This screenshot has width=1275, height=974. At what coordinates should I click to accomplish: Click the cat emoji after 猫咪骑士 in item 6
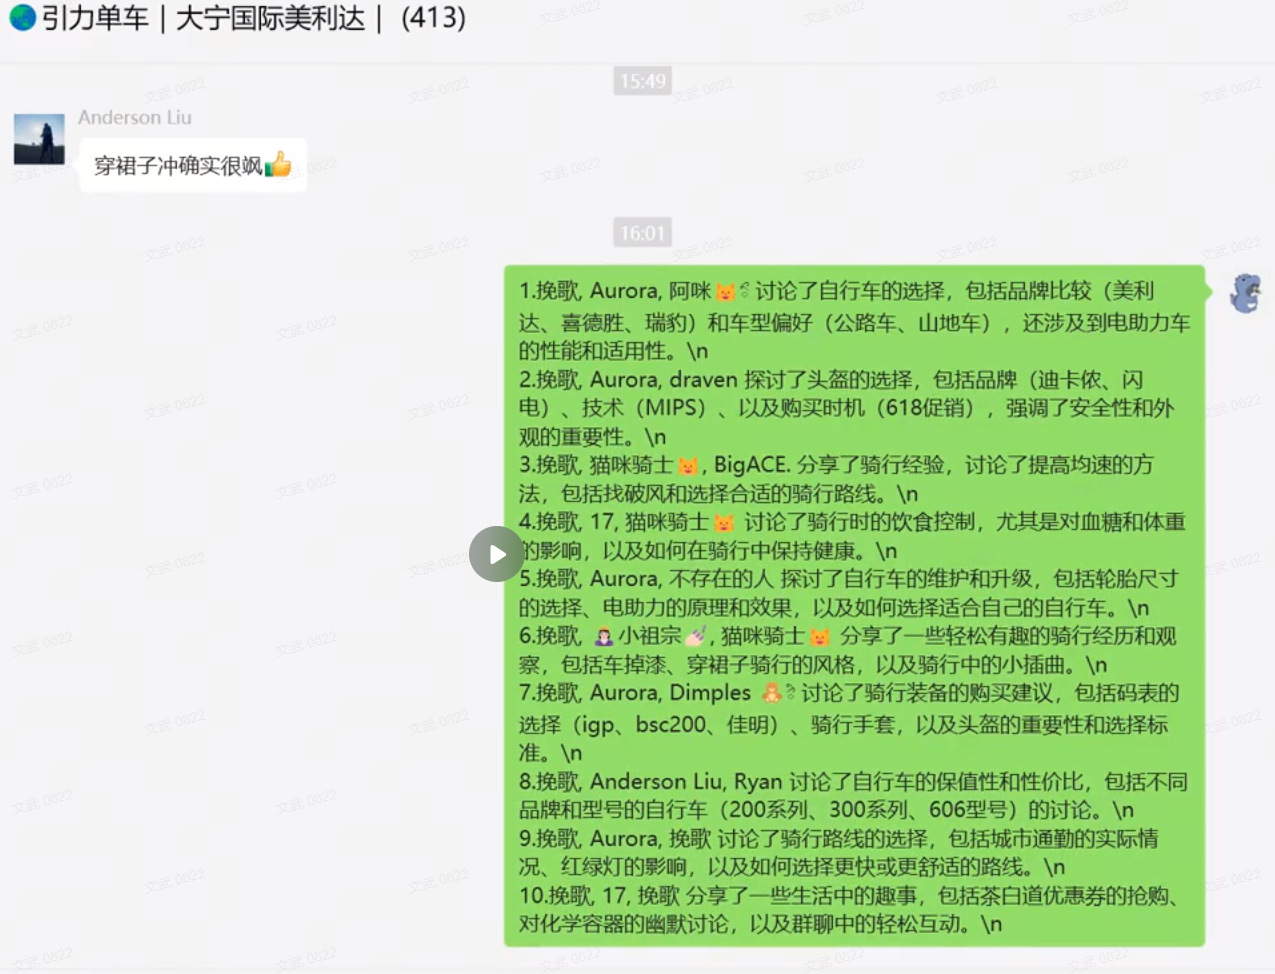click(x=820, y=636)
